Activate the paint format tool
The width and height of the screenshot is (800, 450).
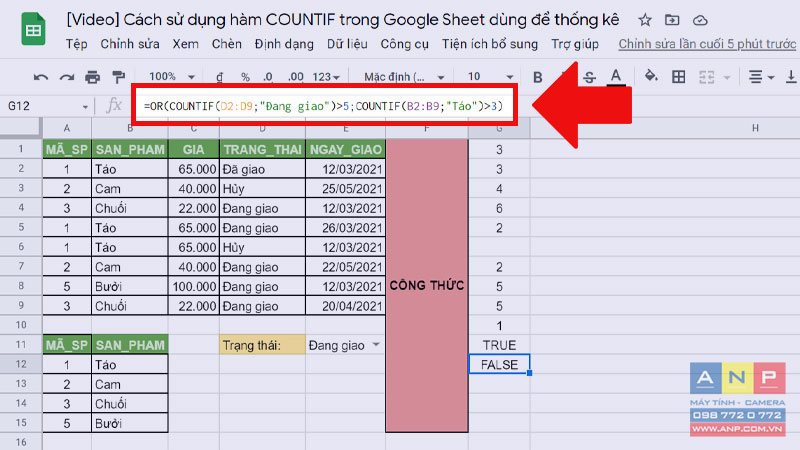[x=118, y=77]
